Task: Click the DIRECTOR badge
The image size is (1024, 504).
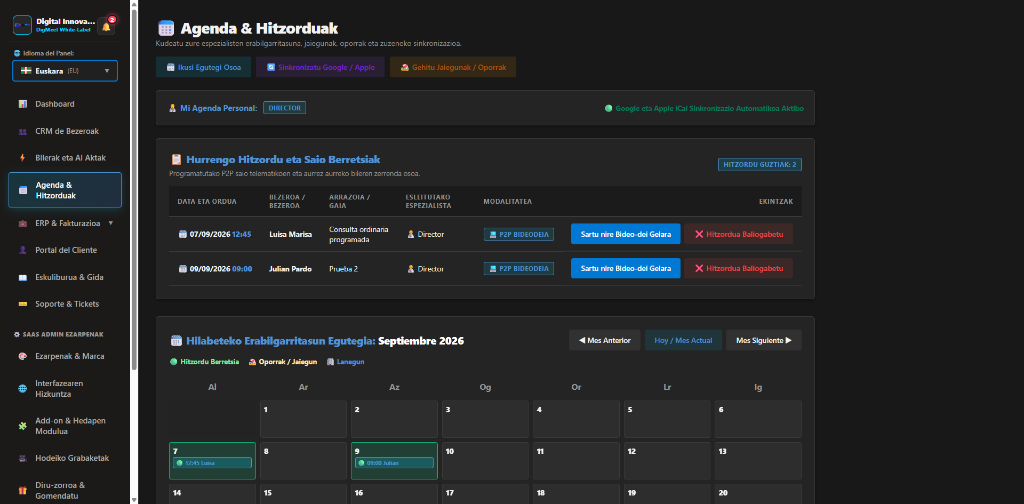Action: coord(284,108)
